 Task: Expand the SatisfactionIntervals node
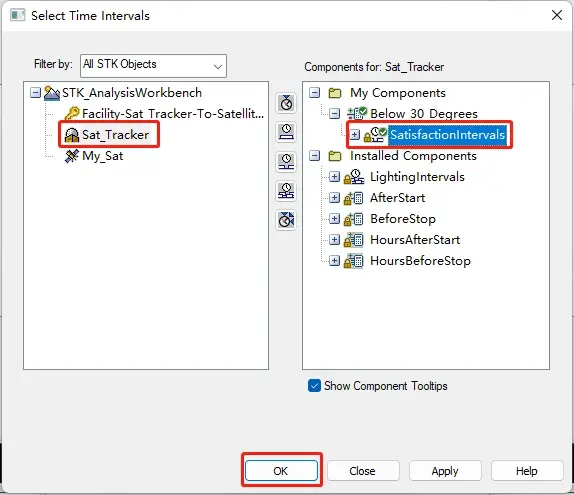tap(354, 135)
